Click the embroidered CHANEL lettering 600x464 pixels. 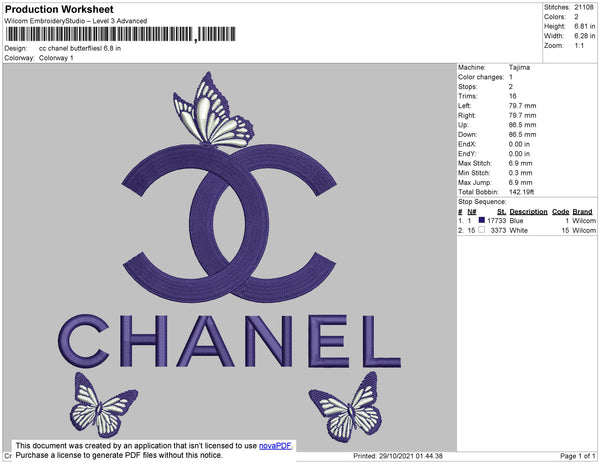[x=229, y=341]
